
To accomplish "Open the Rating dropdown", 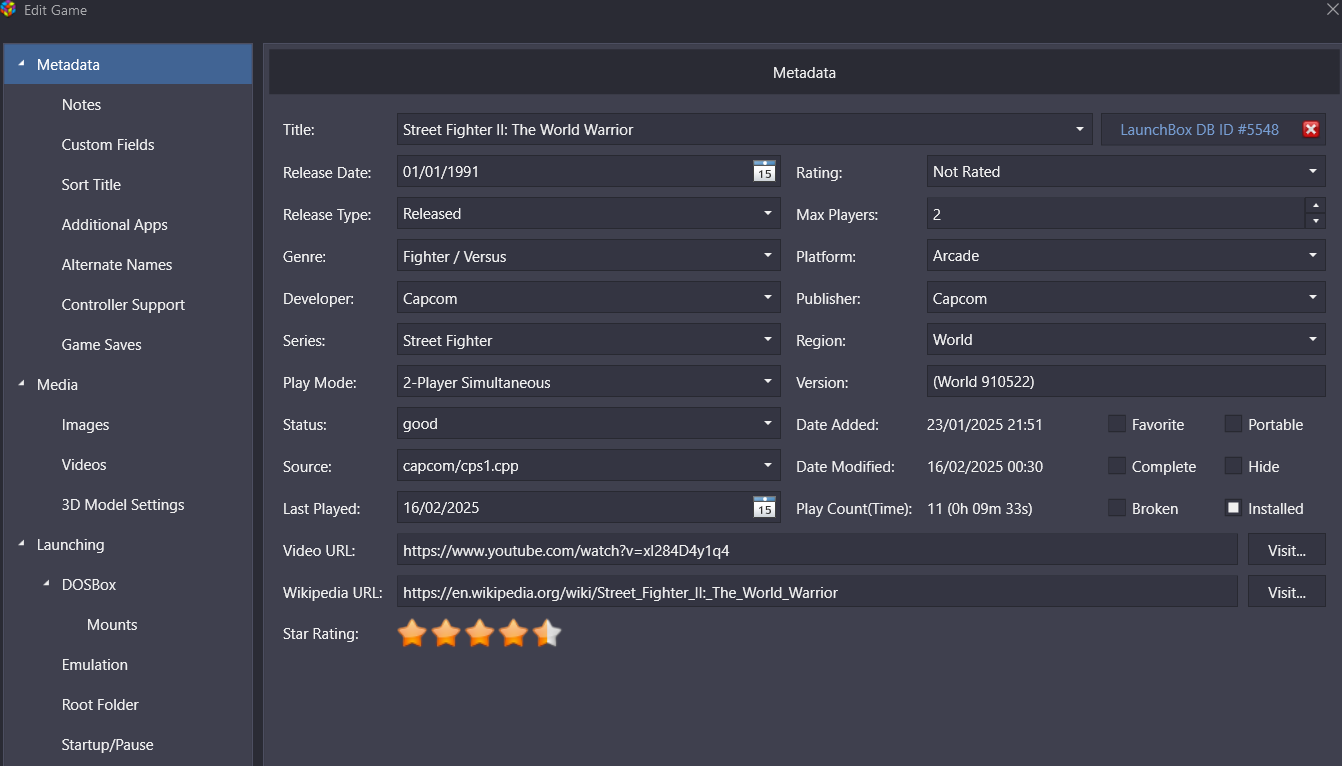I will (1314, 171).
